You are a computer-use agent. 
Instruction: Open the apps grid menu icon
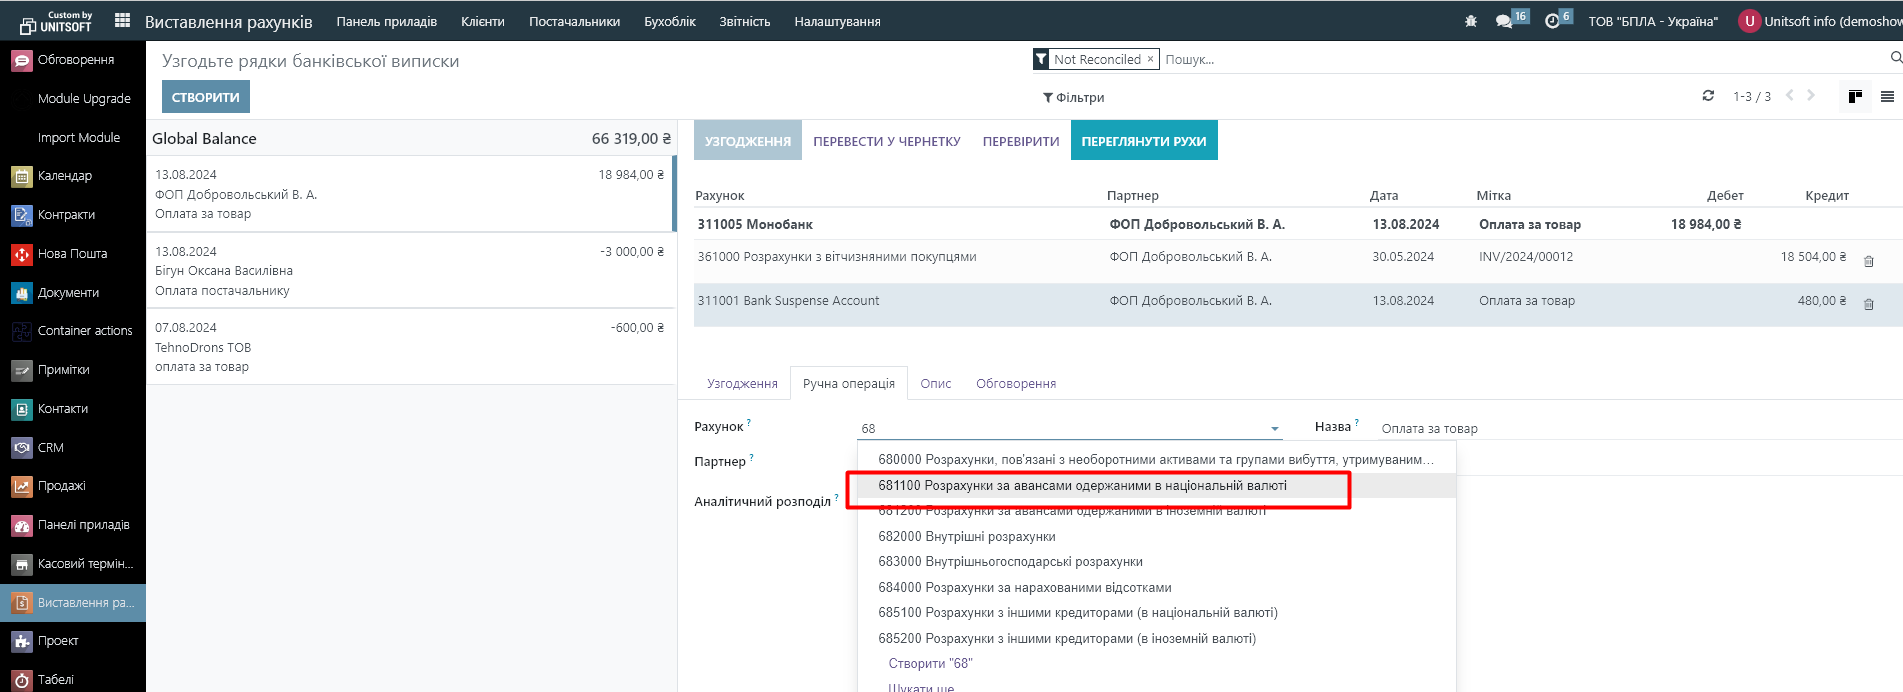pyautogui.click(x=122, y=21)
